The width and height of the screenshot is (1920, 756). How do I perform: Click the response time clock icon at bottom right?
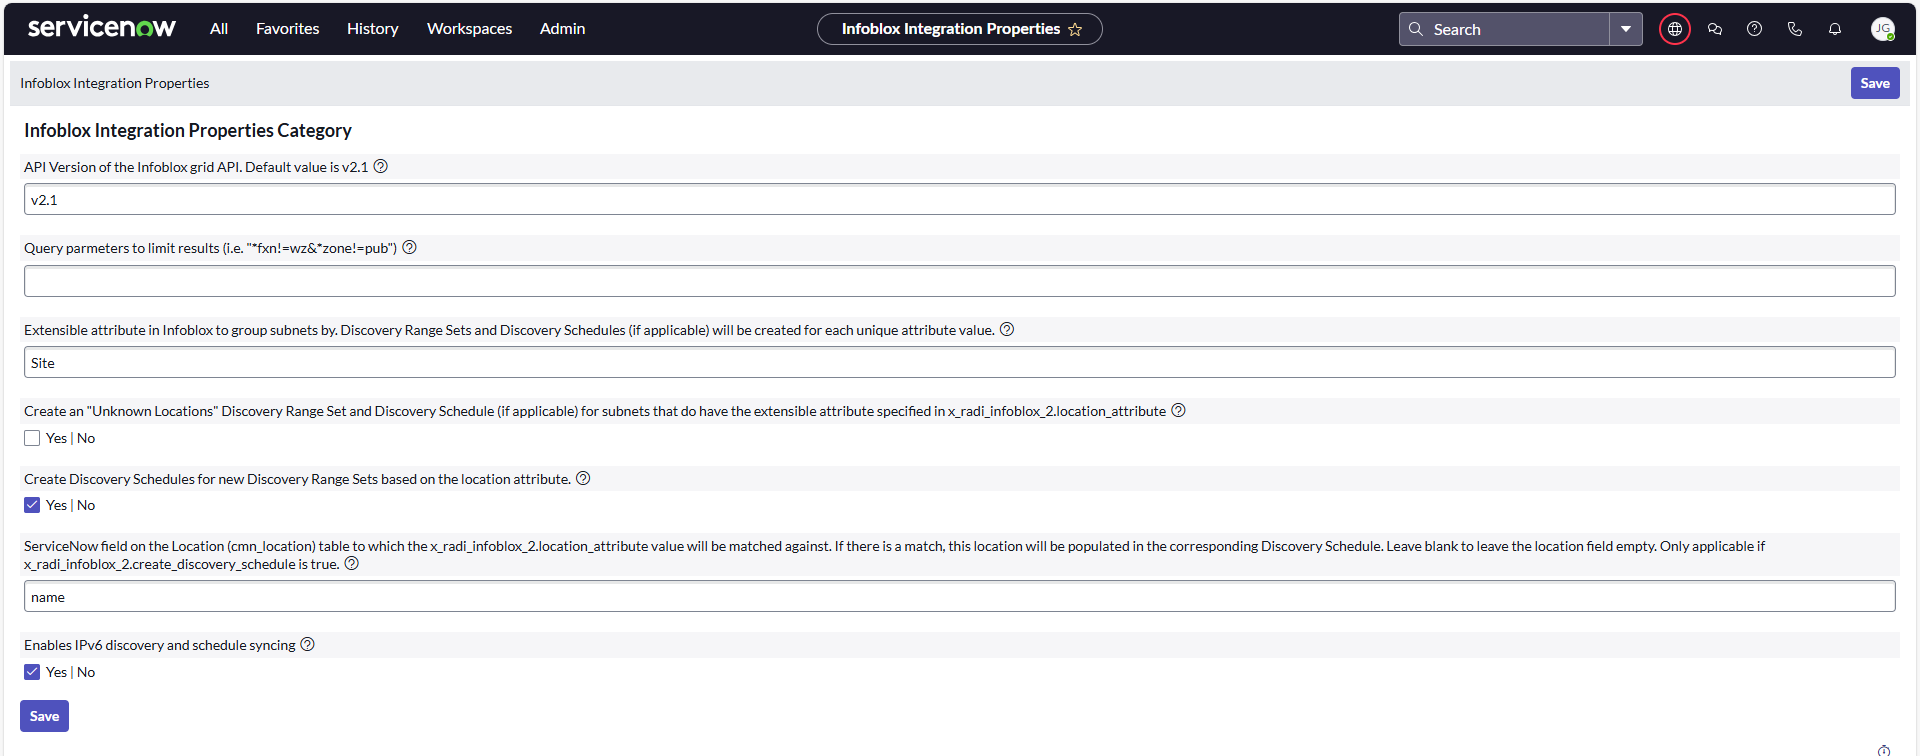coord(1884,750)
